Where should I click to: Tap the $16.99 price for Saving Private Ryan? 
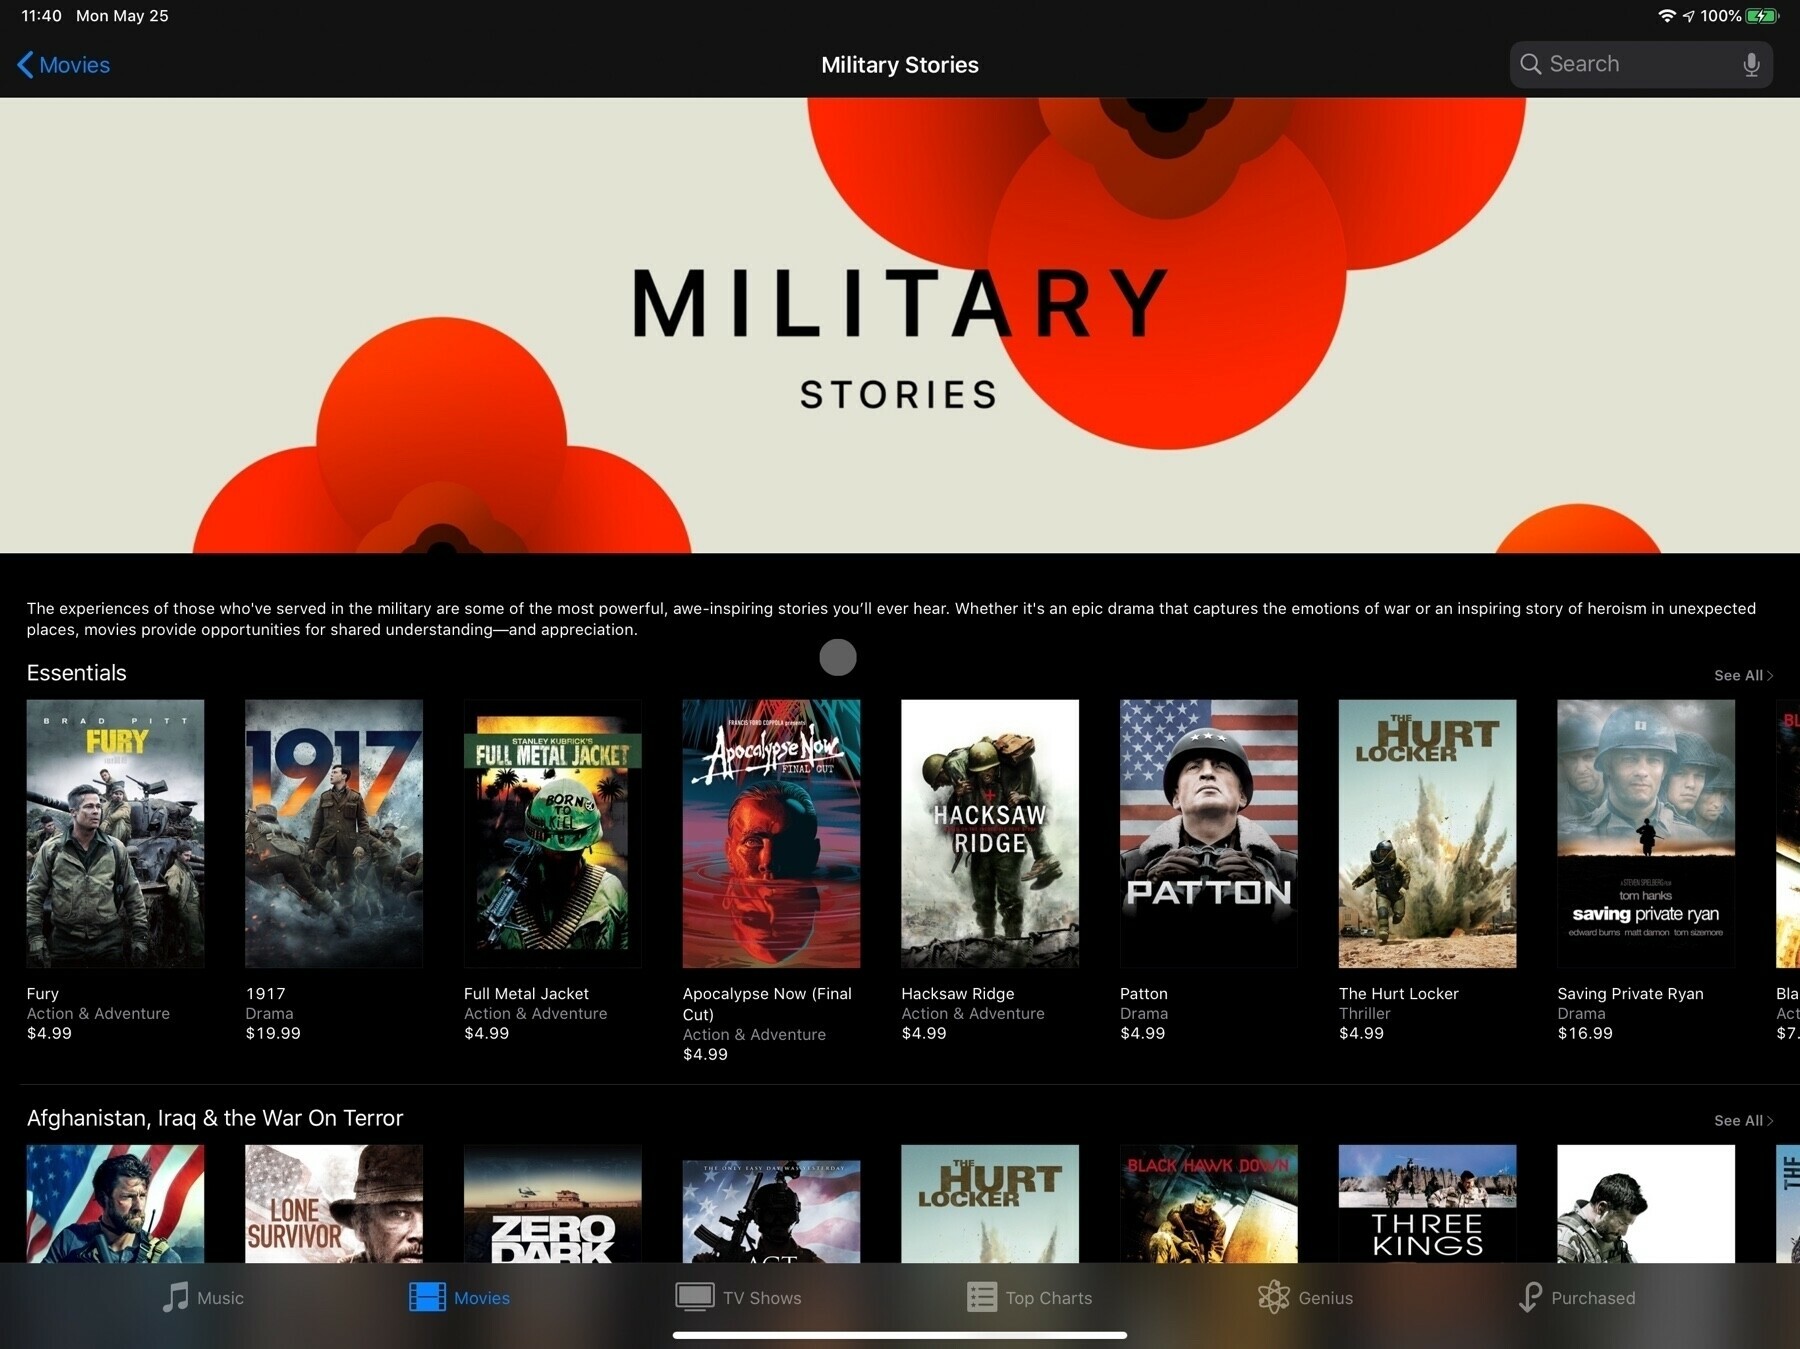pyautogui.click(x=1585, y=1034)
